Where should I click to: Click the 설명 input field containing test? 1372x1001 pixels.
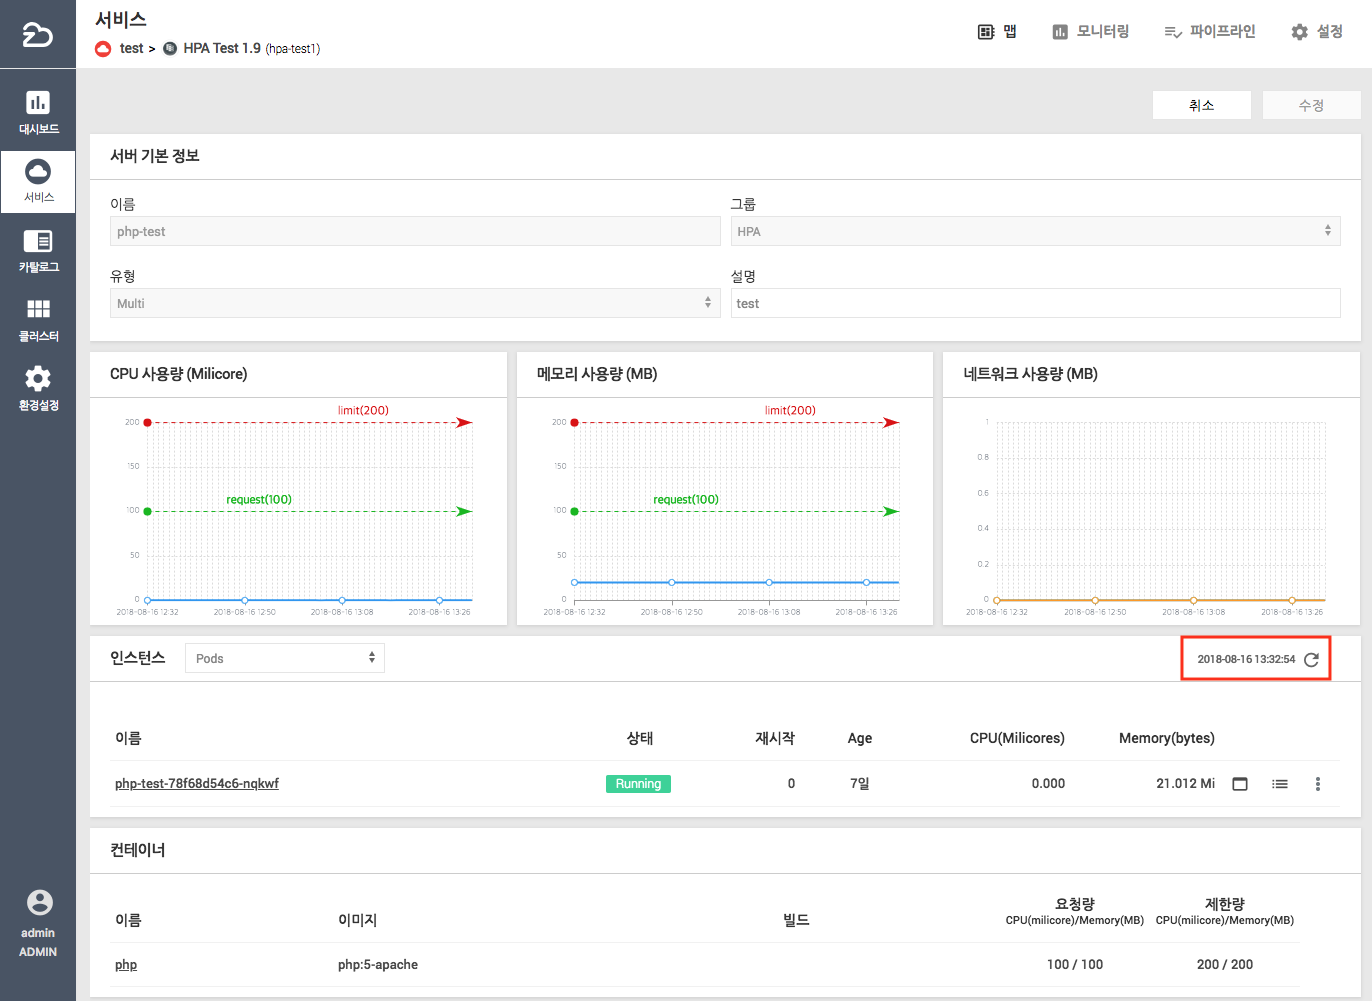click(1034, 303)
